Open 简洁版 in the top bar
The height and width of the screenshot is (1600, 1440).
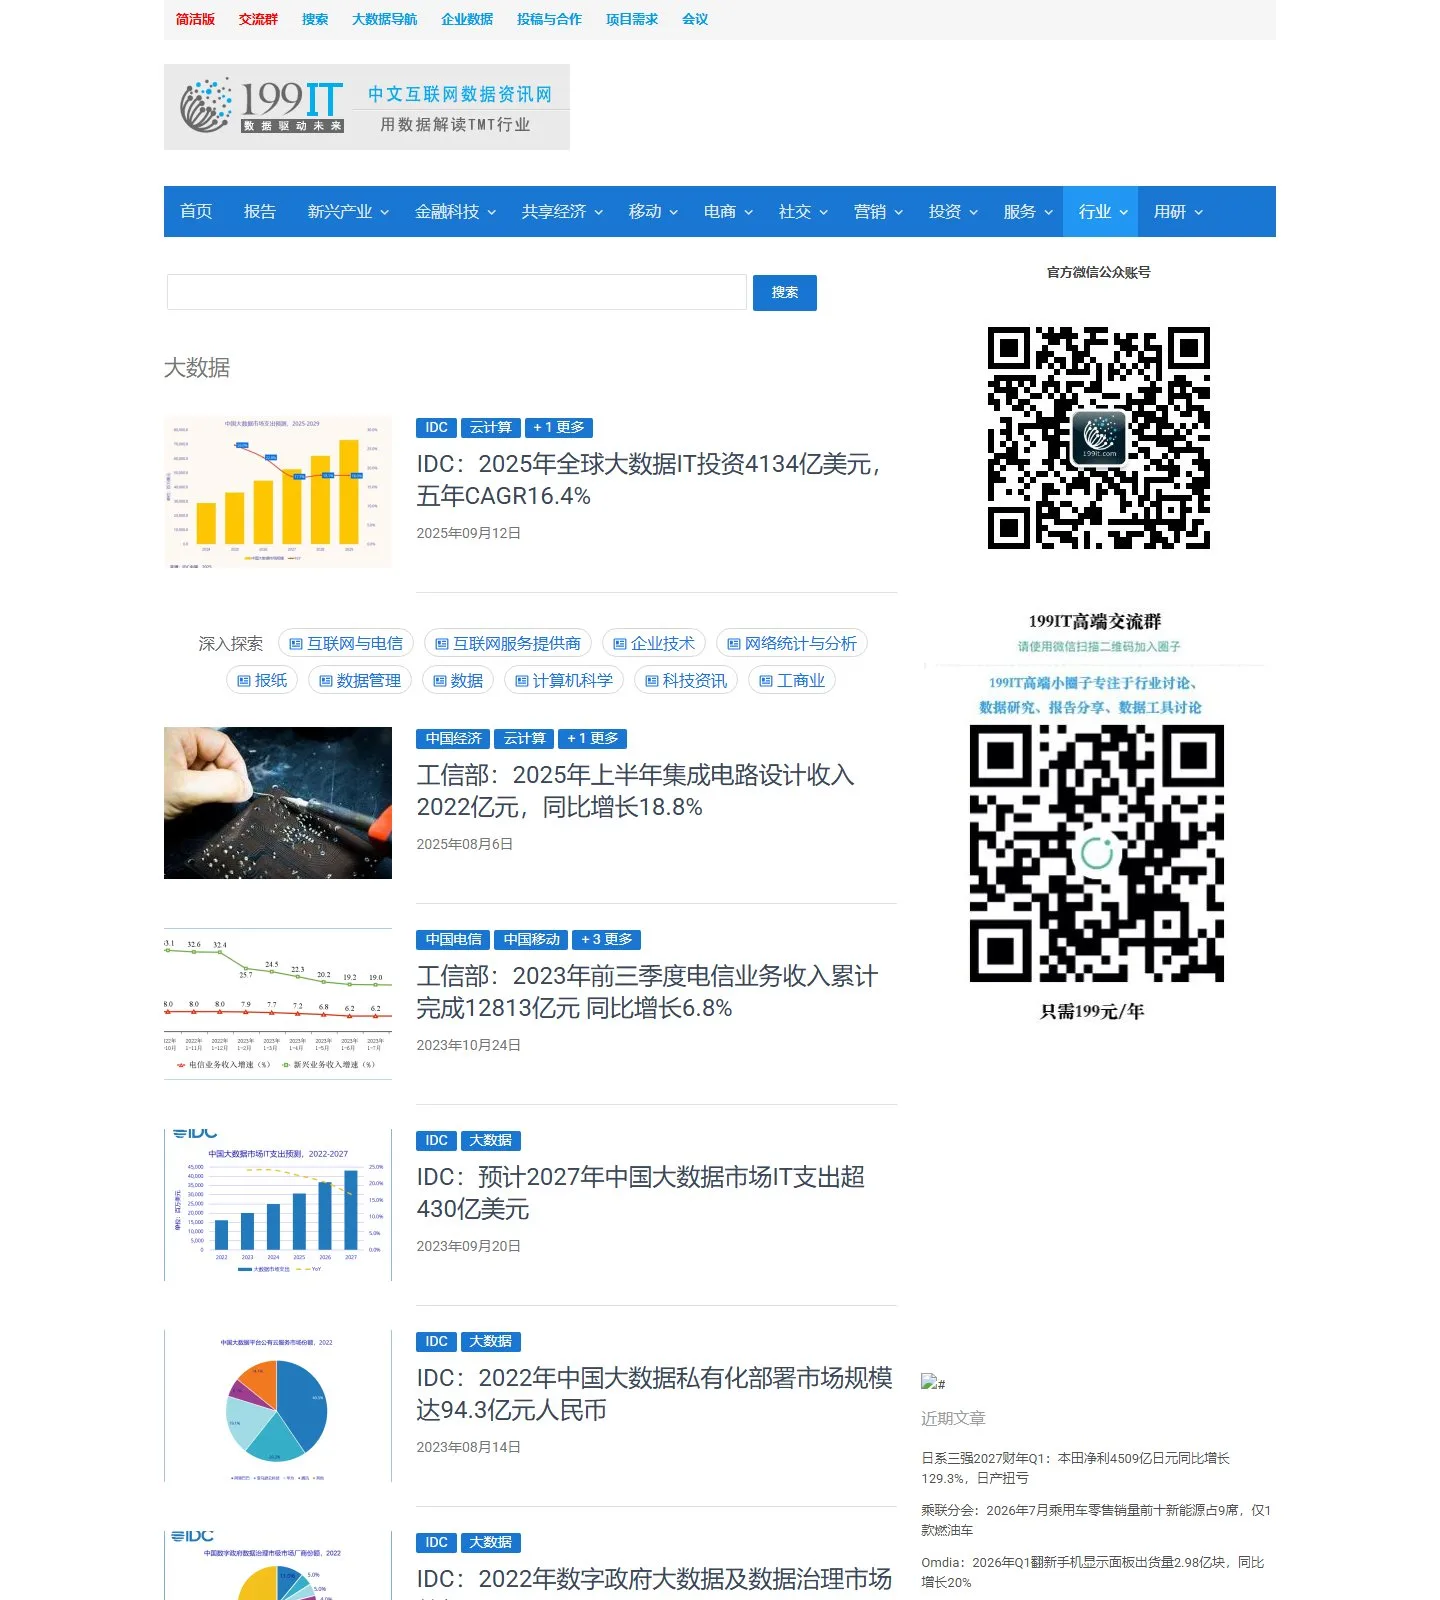click(x=195, y=19)
